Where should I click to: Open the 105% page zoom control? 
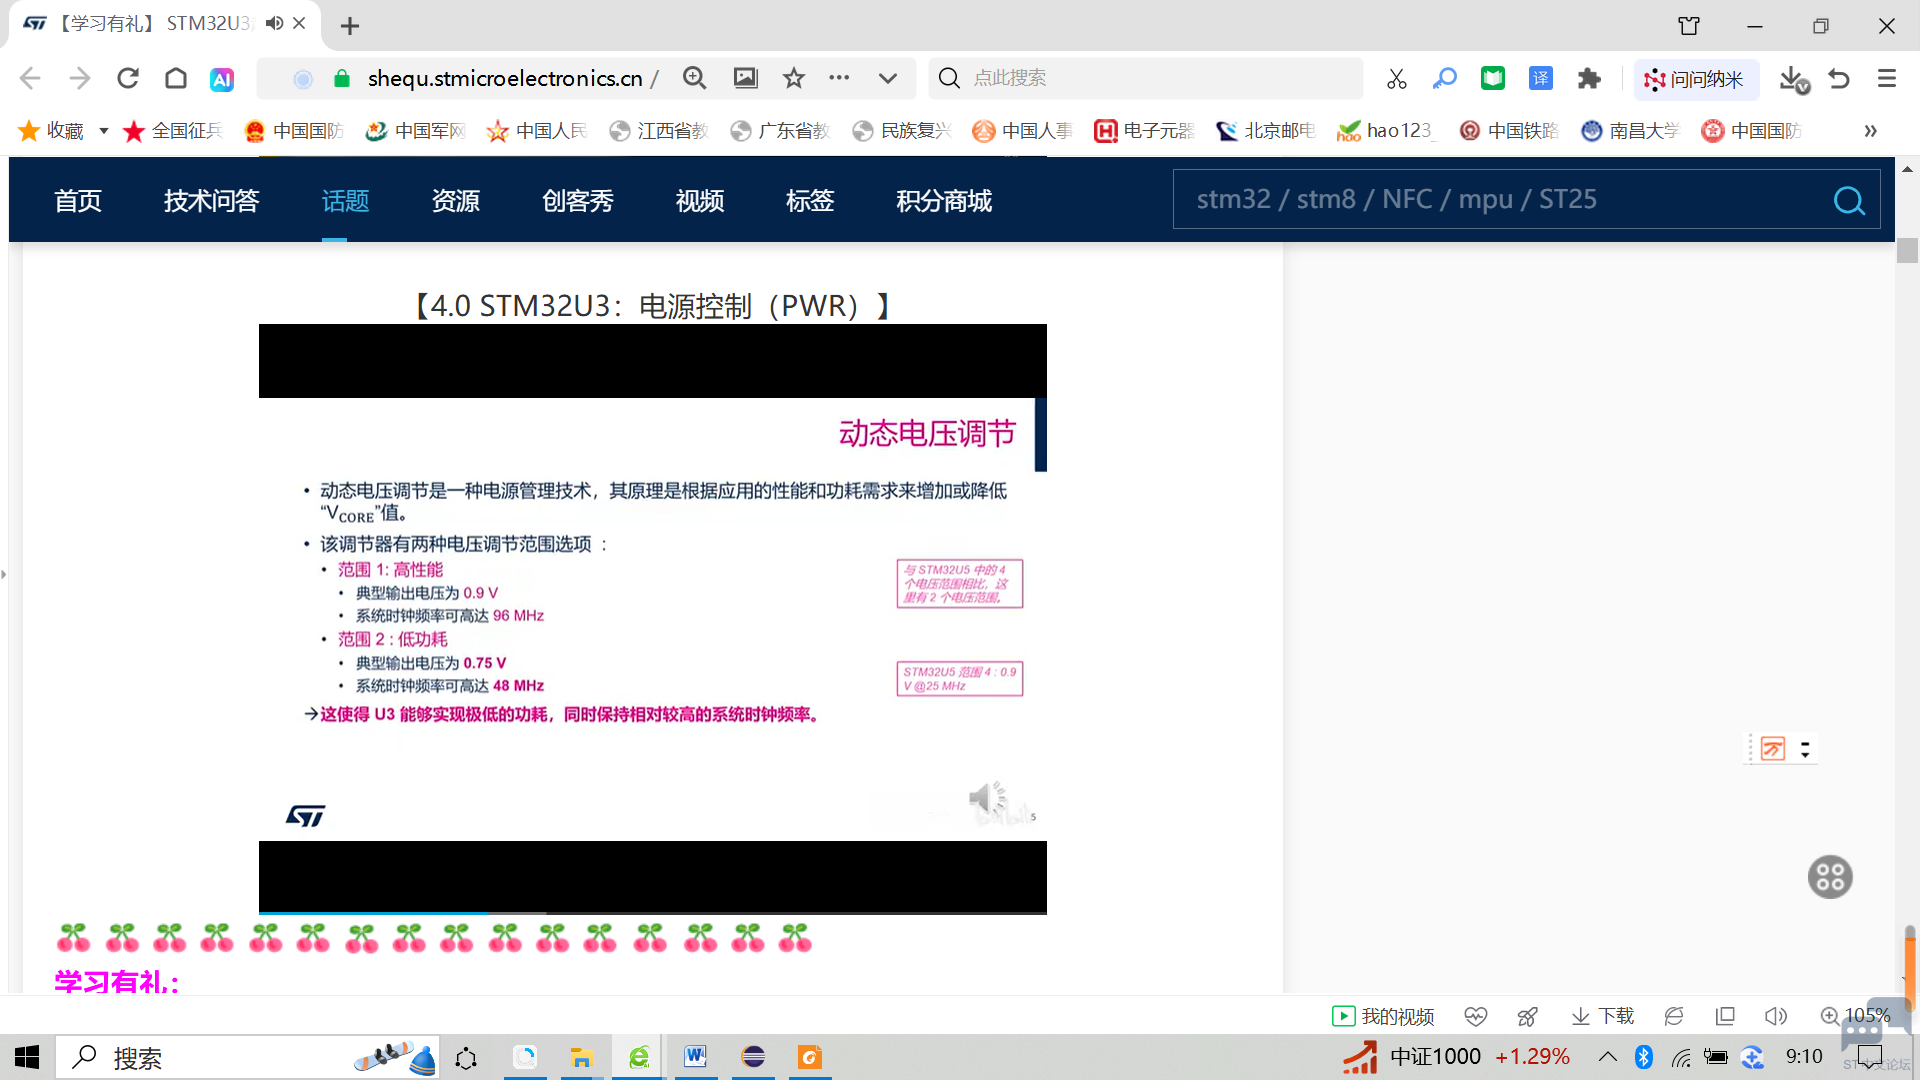tap(1855, 1016)
